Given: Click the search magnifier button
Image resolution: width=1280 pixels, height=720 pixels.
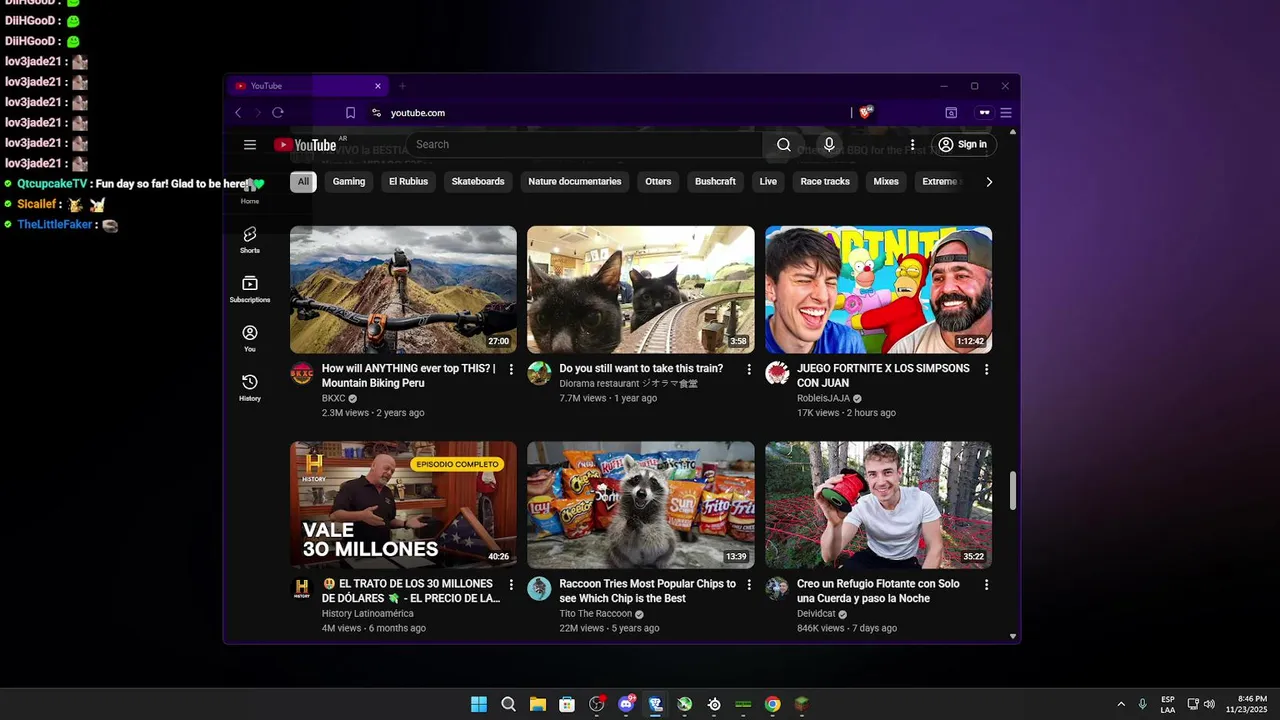Looking at the screenshot, I should (x=784, y=145).
